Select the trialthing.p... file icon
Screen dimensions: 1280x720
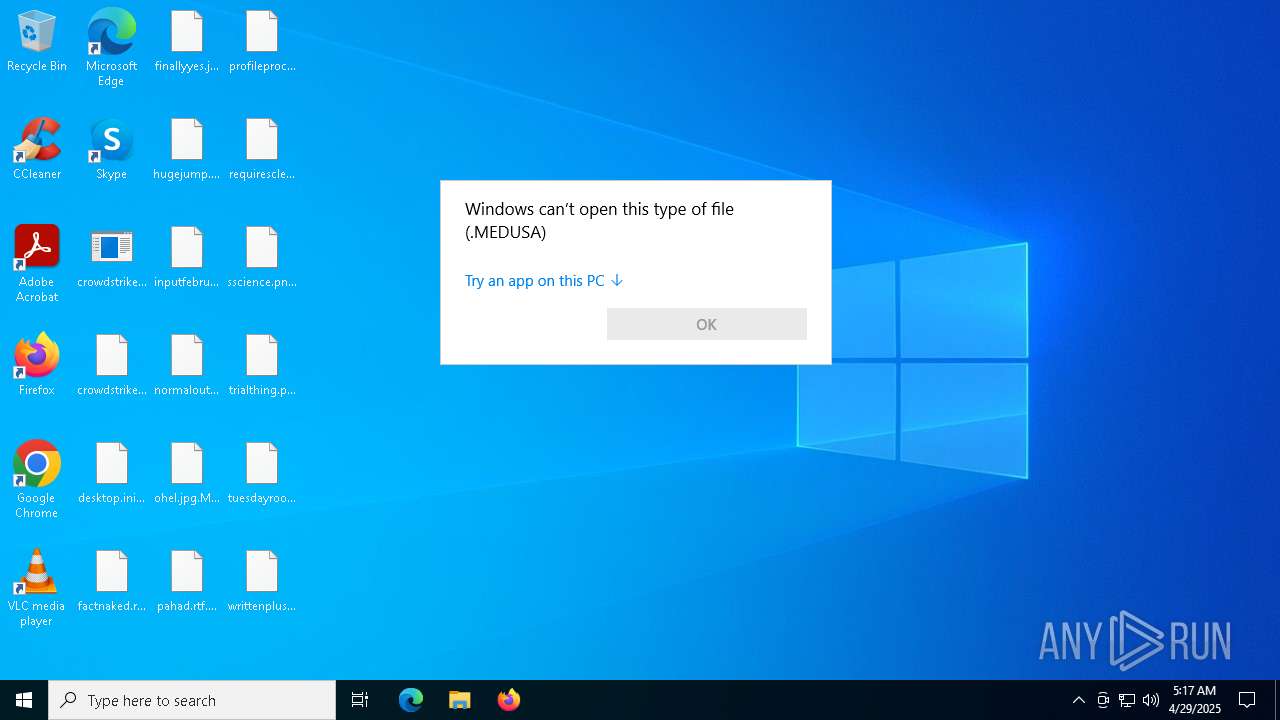262,366
